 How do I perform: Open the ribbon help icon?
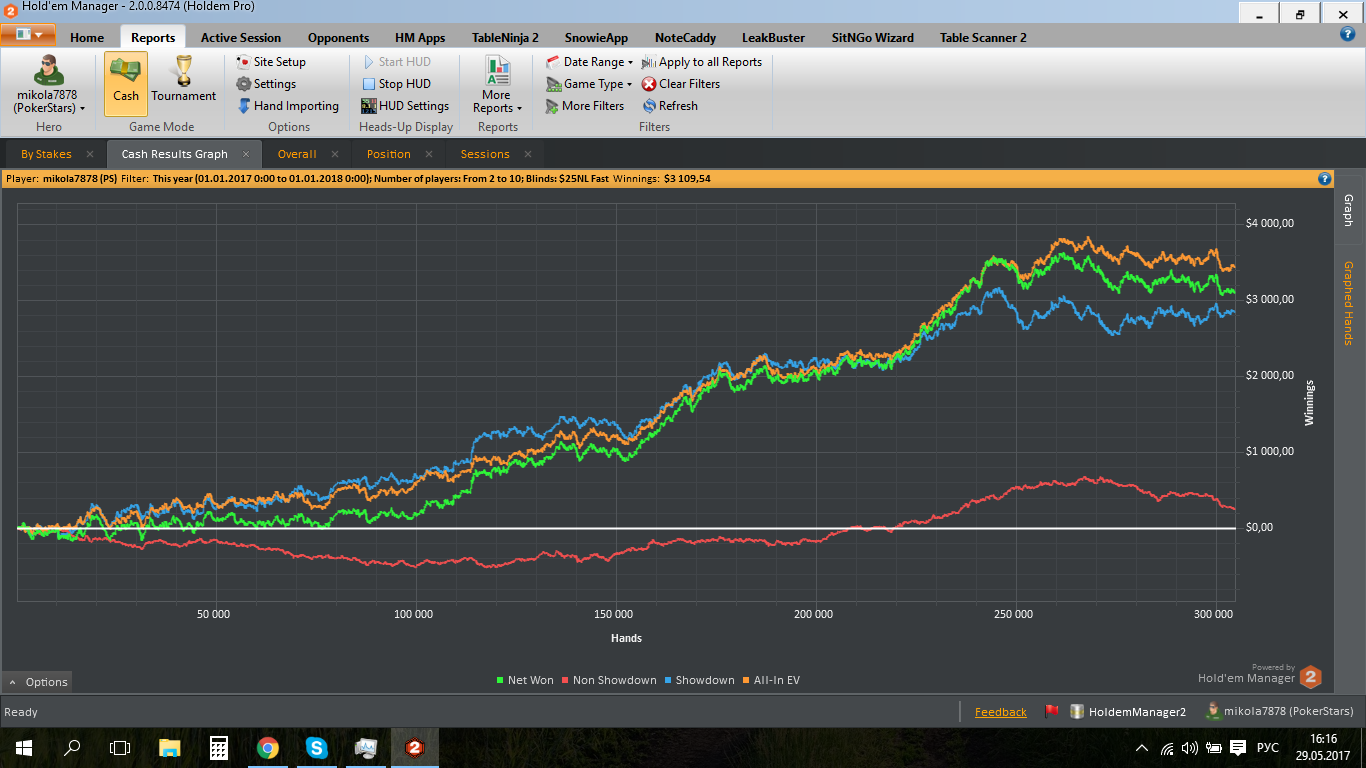click(1348, 34)
